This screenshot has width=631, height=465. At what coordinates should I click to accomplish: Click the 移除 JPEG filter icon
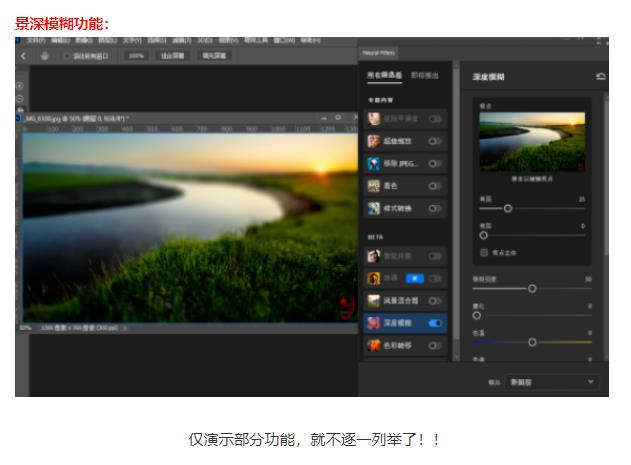pyautogui.click(x=373, y=163)
